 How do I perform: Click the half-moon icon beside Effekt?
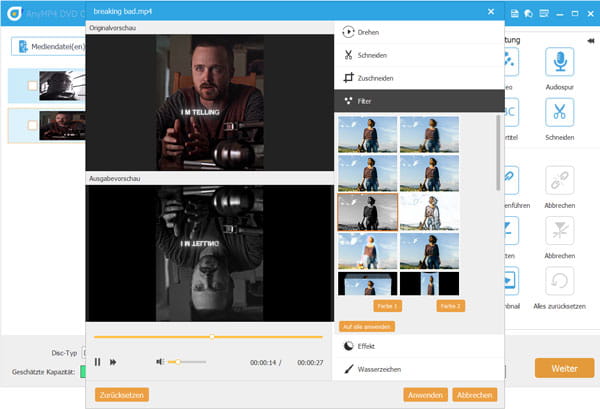348,346
